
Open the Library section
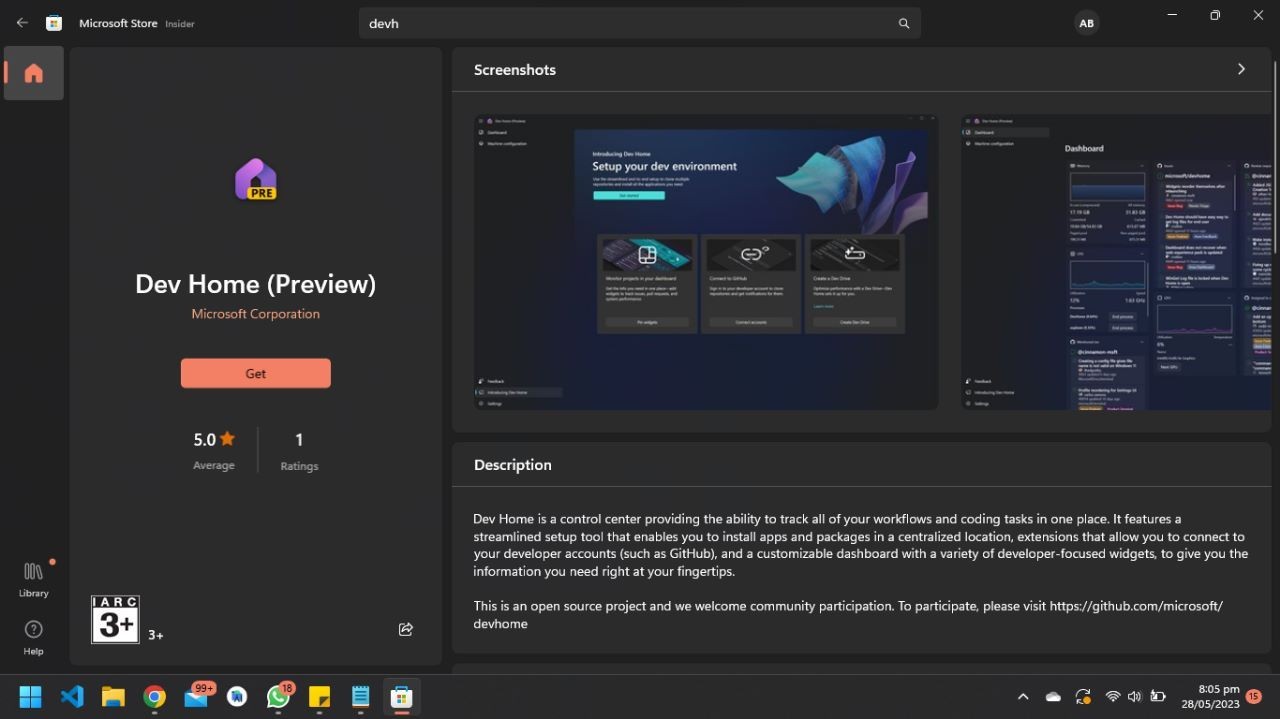pos(33,580)
